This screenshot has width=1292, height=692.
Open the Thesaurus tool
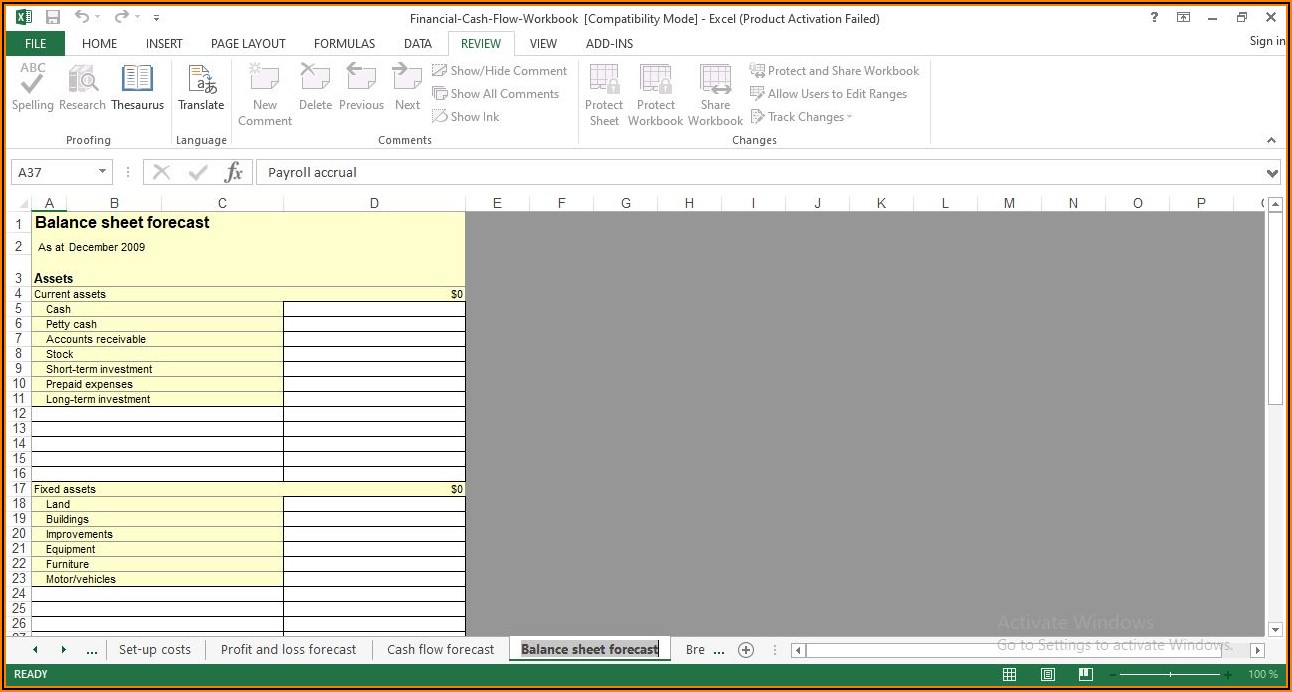click(137, 88)
